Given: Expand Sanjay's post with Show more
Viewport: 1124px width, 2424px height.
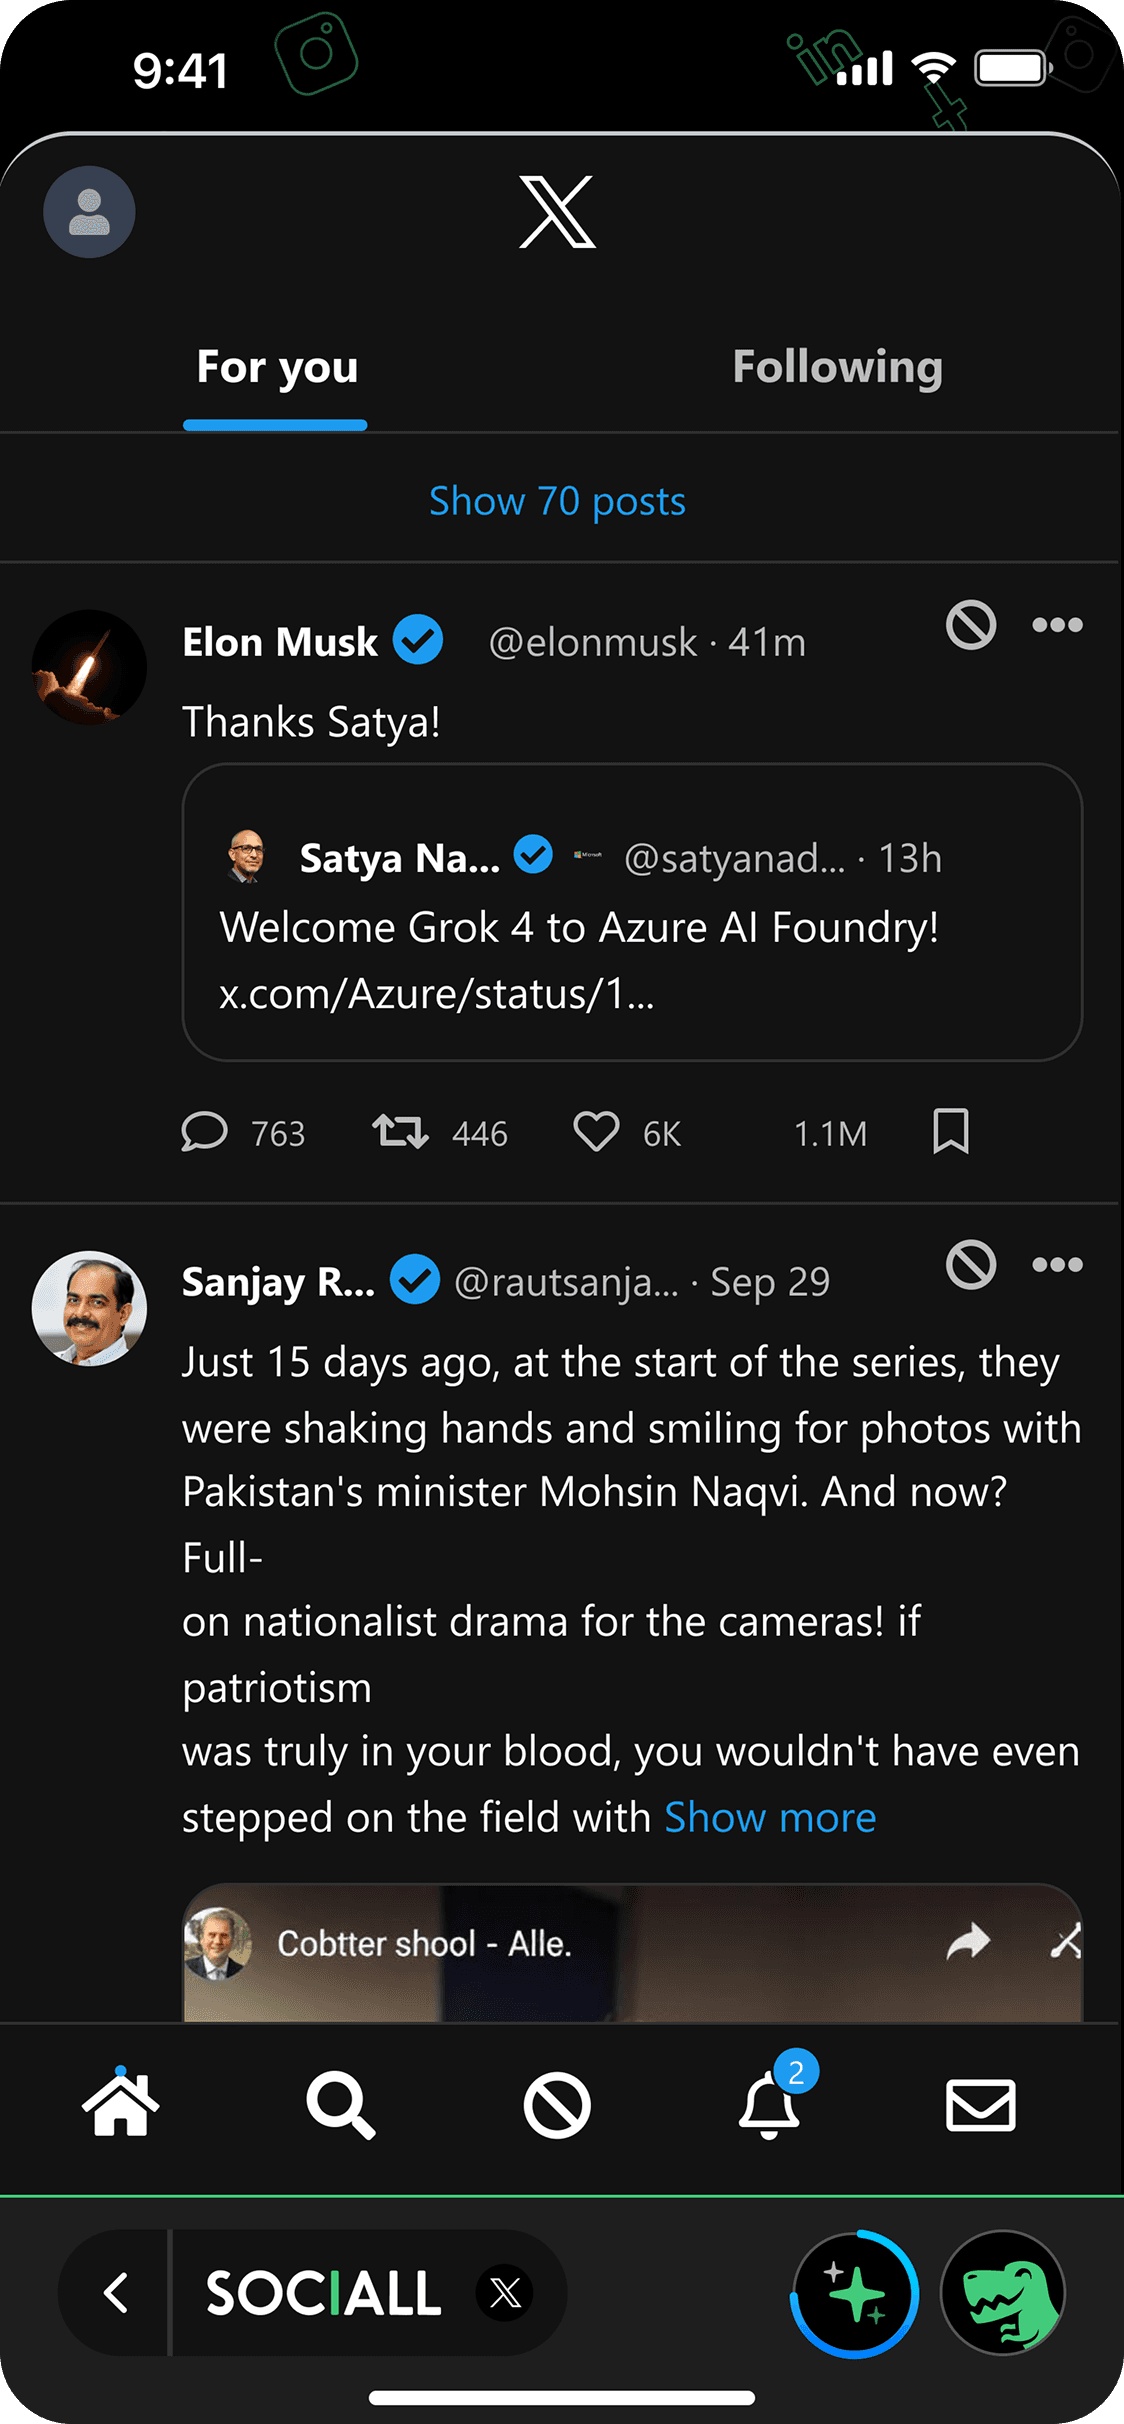Looking at the screenshot, I should pos(770,1817).
